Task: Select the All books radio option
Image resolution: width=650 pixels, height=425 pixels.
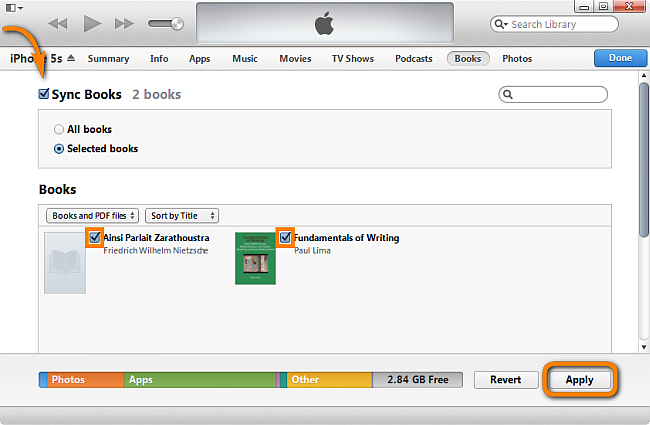Action: click(x=59, y=129)
